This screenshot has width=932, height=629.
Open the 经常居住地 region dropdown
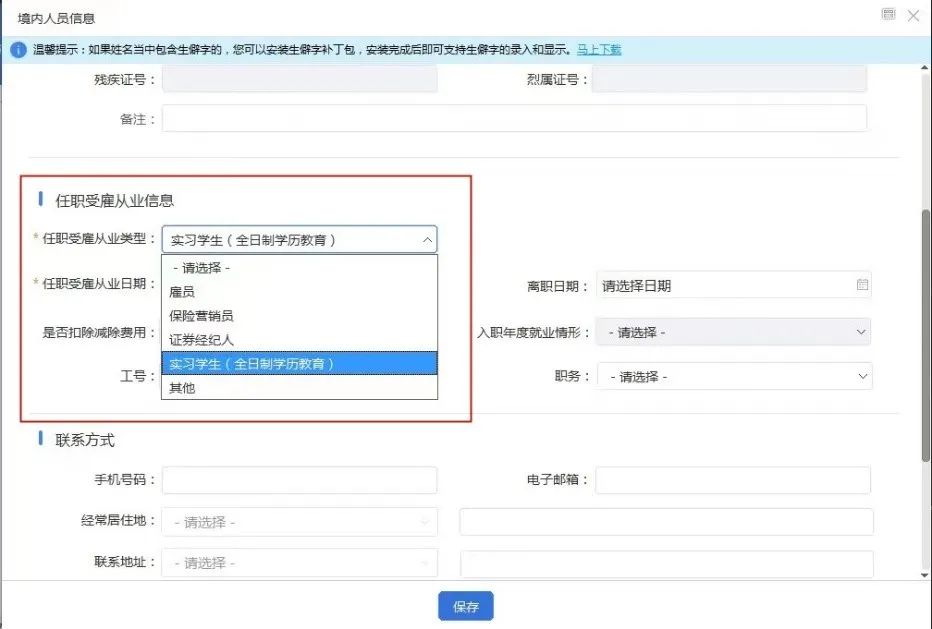[x=300, y=522]
